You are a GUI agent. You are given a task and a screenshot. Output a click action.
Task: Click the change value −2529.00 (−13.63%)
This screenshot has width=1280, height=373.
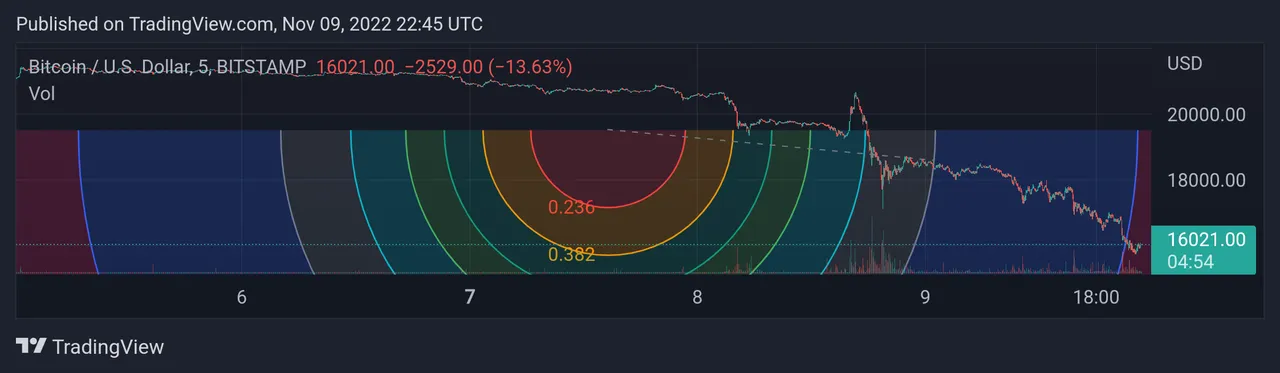coord(488,67)
